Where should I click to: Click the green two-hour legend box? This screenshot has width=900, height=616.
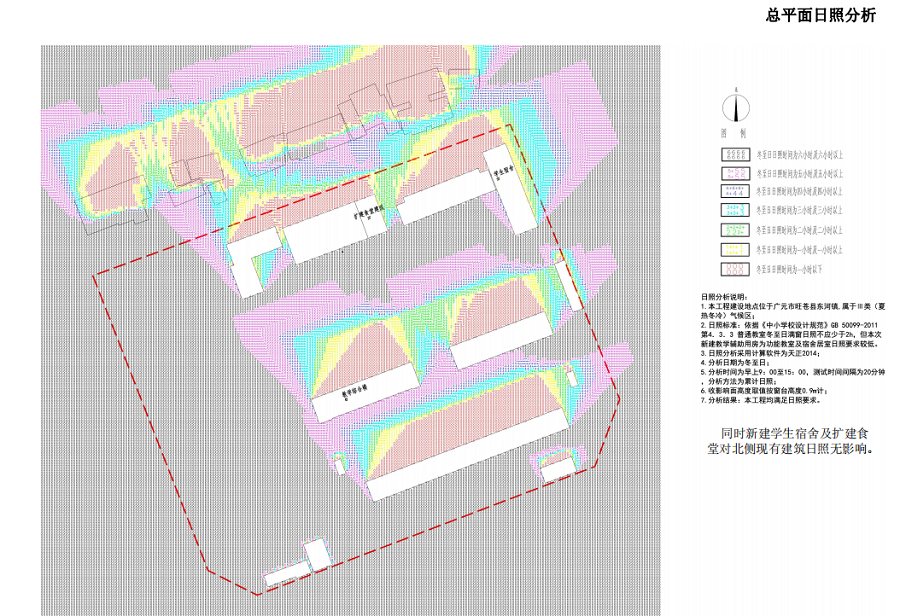point(735,230)
